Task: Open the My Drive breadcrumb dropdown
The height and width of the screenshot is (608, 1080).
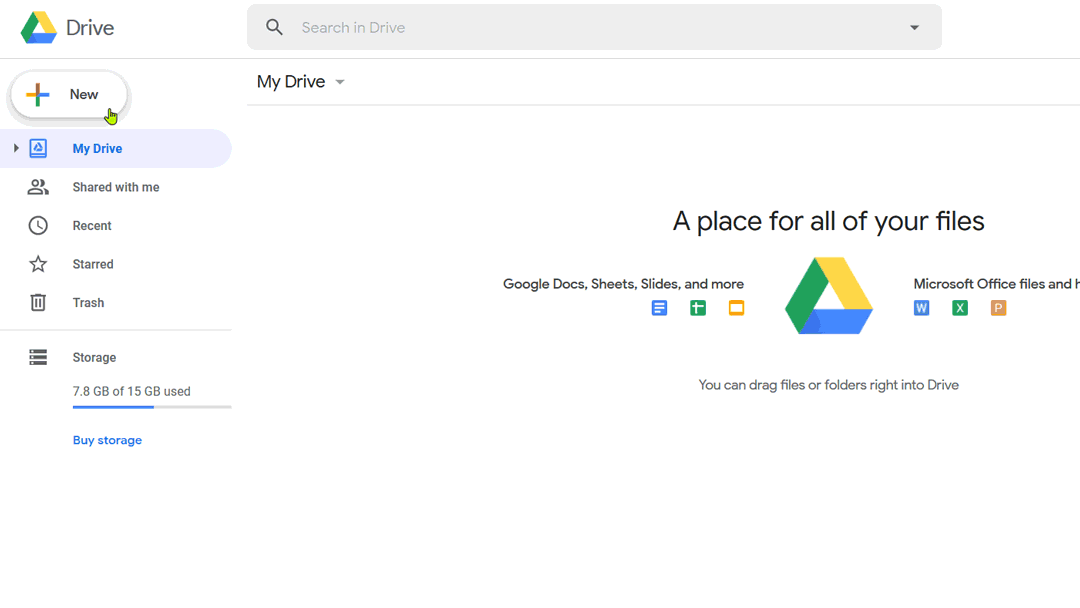Action: tap(339, 82)
